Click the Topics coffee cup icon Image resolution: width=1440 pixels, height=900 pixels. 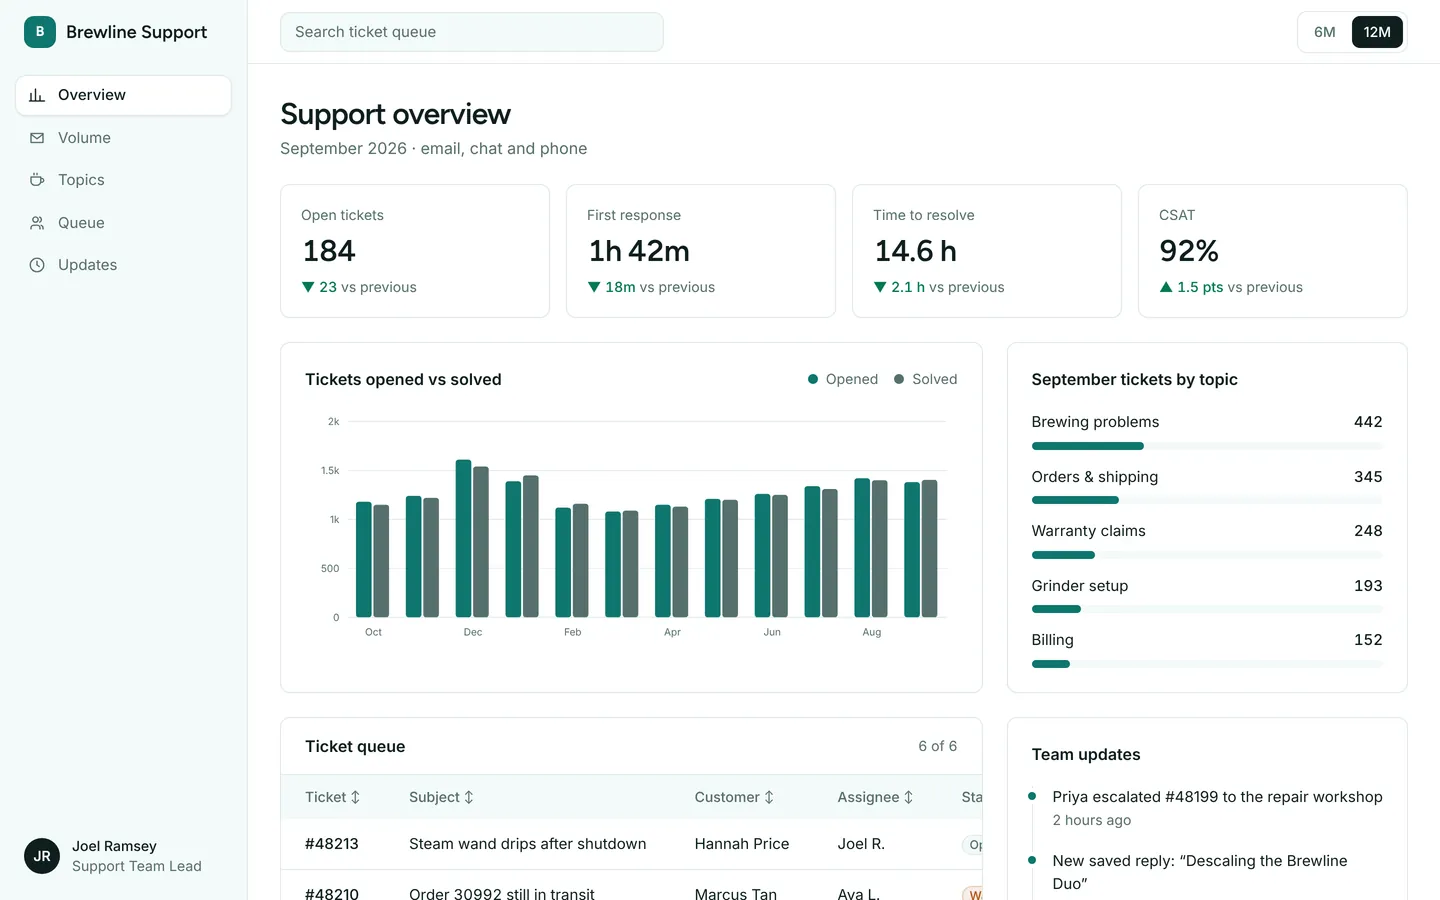pos(37,180)
